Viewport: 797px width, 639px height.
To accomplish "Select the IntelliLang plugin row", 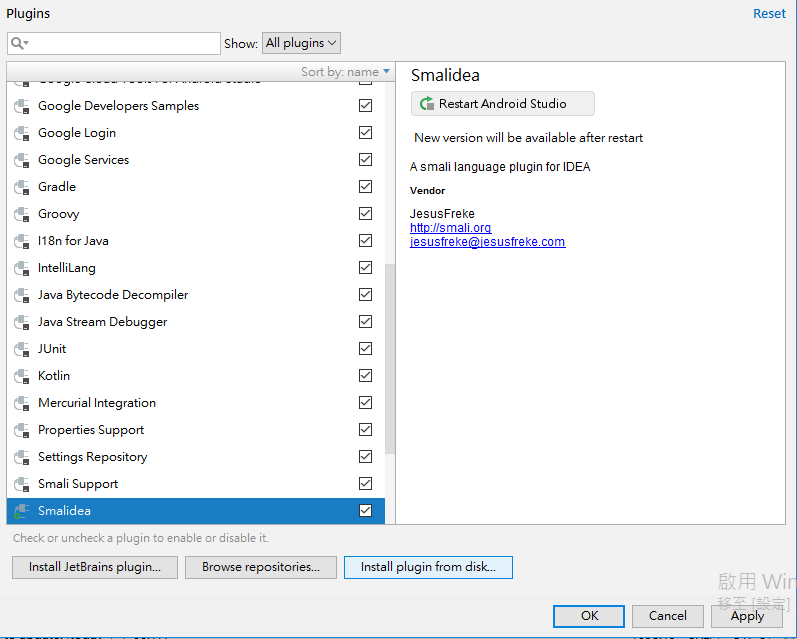I will pyautogui.click(x=196, y=267).
